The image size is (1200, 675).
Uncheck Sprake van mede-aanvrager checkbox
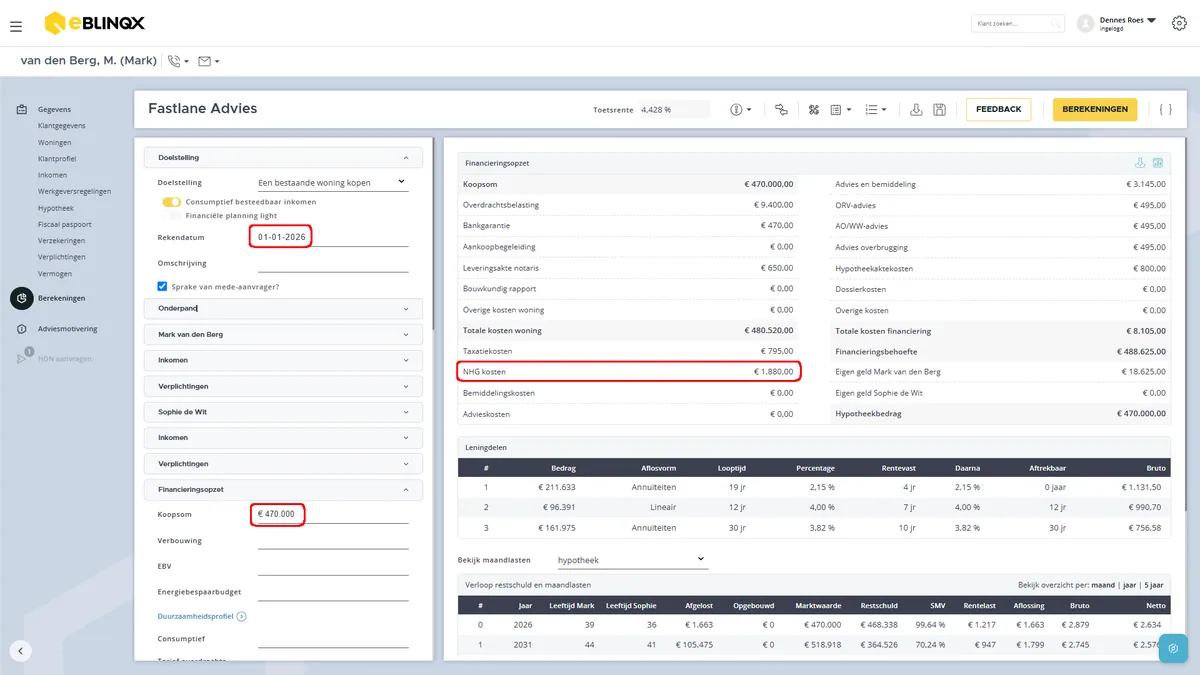click(x=163, y=287)
